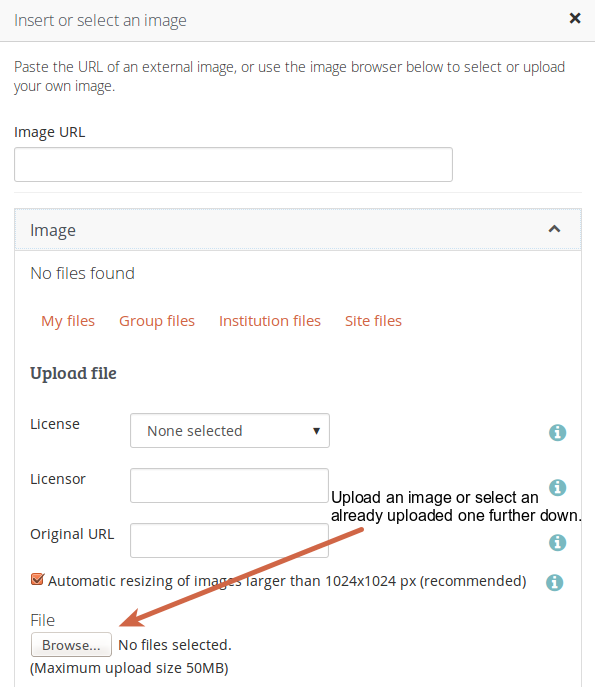Open the Institution files tab
595x687 pixels.
coord(270,321)
